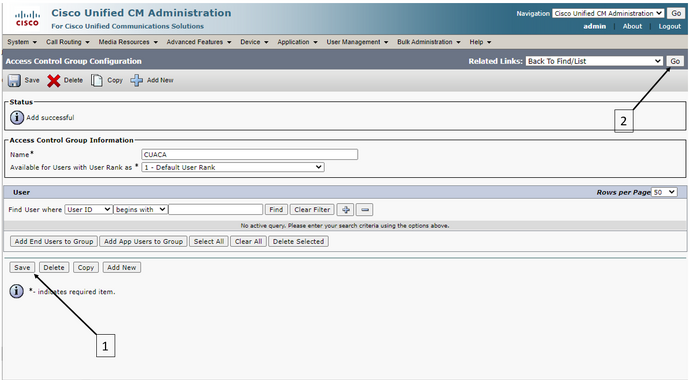The image size is (690, 380).
Task: Open the Call Routing menu
Action: [x=68, y=42]
